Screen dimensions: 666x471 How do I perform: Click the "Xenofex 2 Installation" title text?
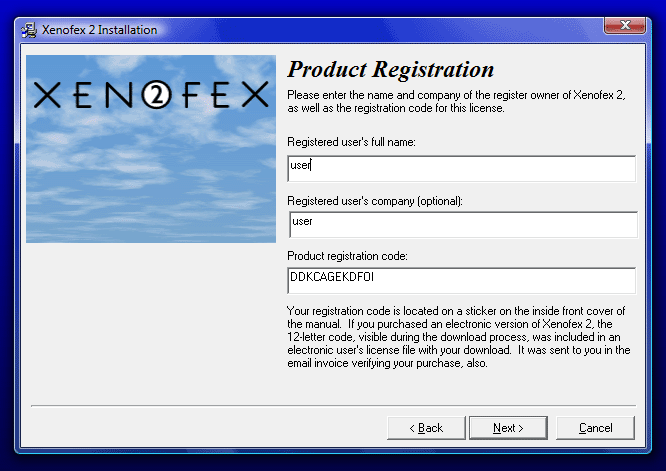99,30
